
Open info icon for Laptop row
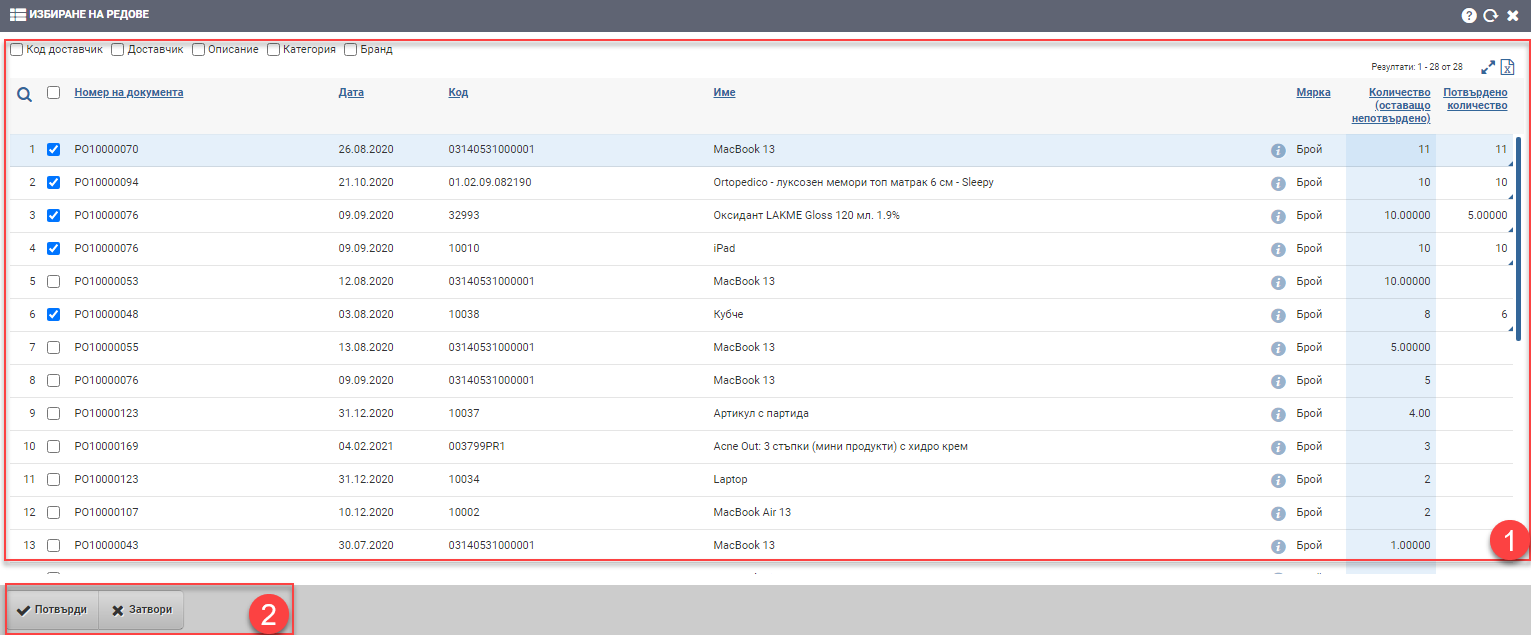point(1278,480)
